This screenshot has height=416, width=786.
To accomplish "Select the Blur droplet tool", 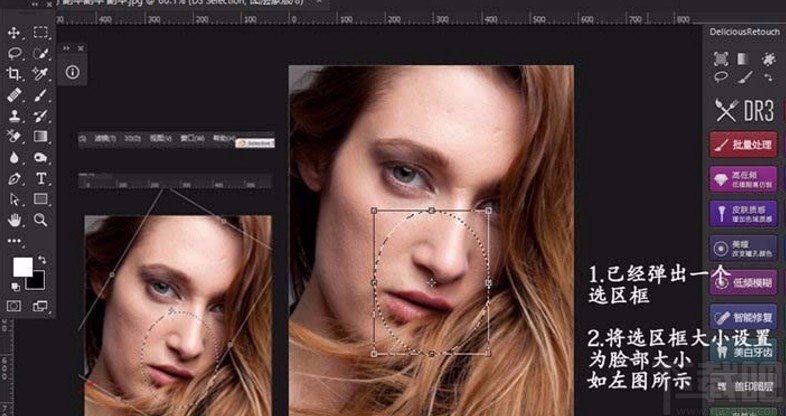I will coord(14,157).
